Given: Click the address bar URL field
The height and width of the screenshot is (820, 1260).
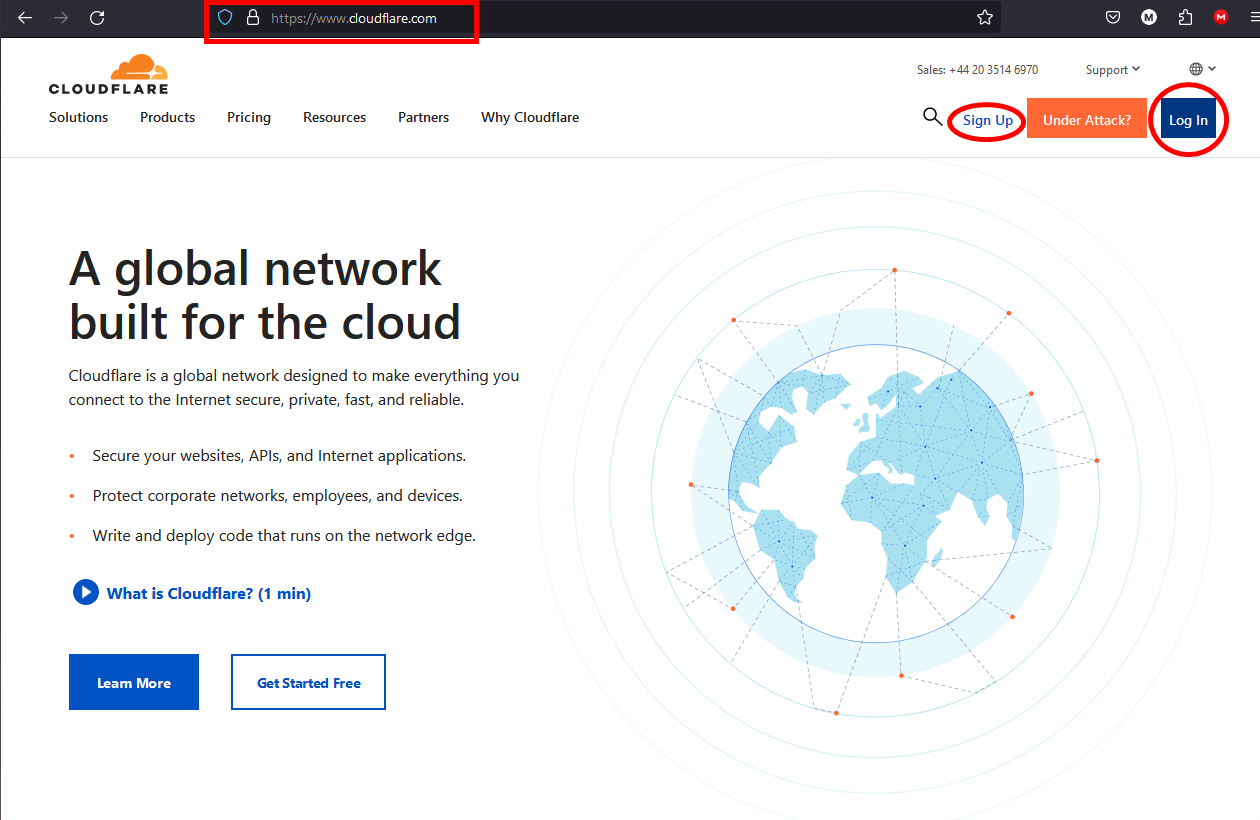Looking at the screenshot, I should pyautogui.click(x=604, y=18).
